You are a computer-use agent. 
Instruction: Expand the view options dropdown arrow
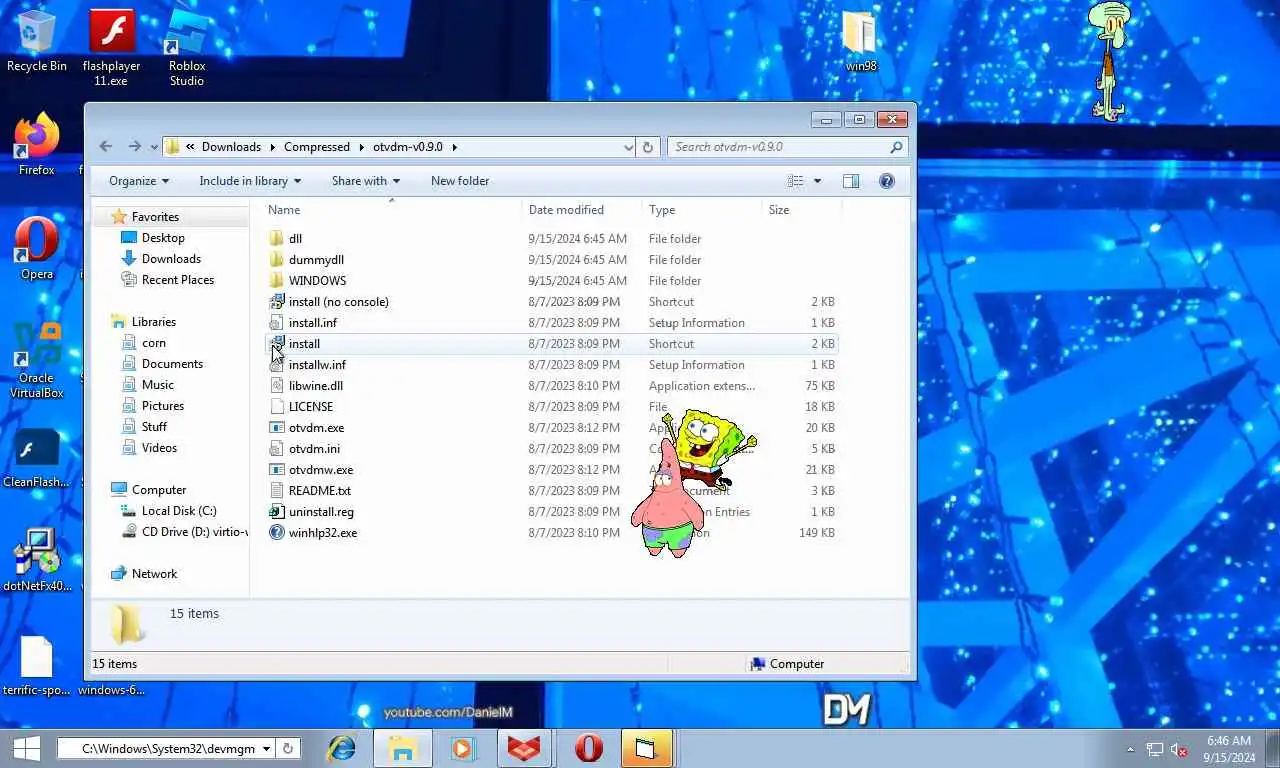click(x=817, y=181)
